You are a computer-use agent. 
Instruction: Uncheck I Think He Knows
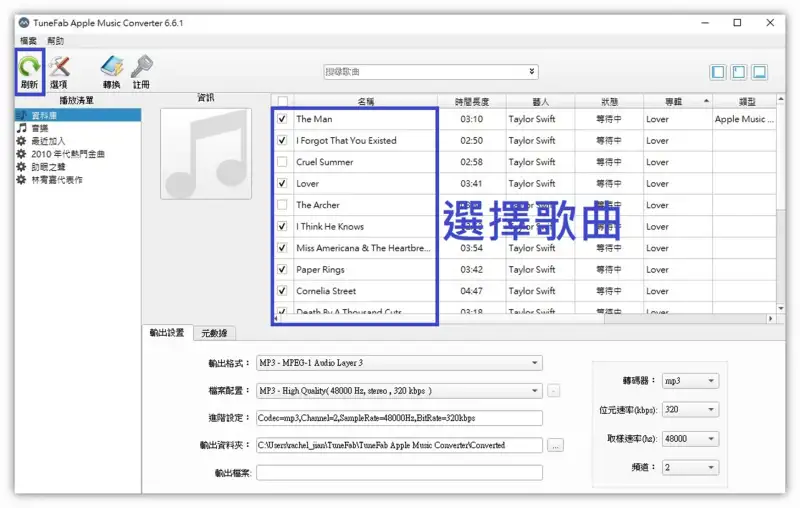(282, 226)
